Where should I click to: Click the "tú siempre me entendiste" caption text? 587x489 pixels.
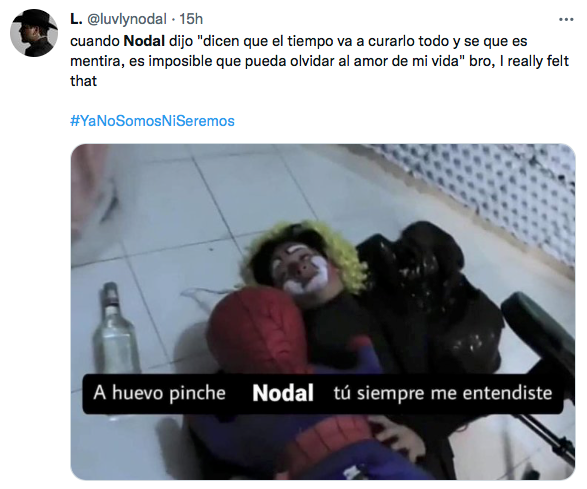coord(443,393)
